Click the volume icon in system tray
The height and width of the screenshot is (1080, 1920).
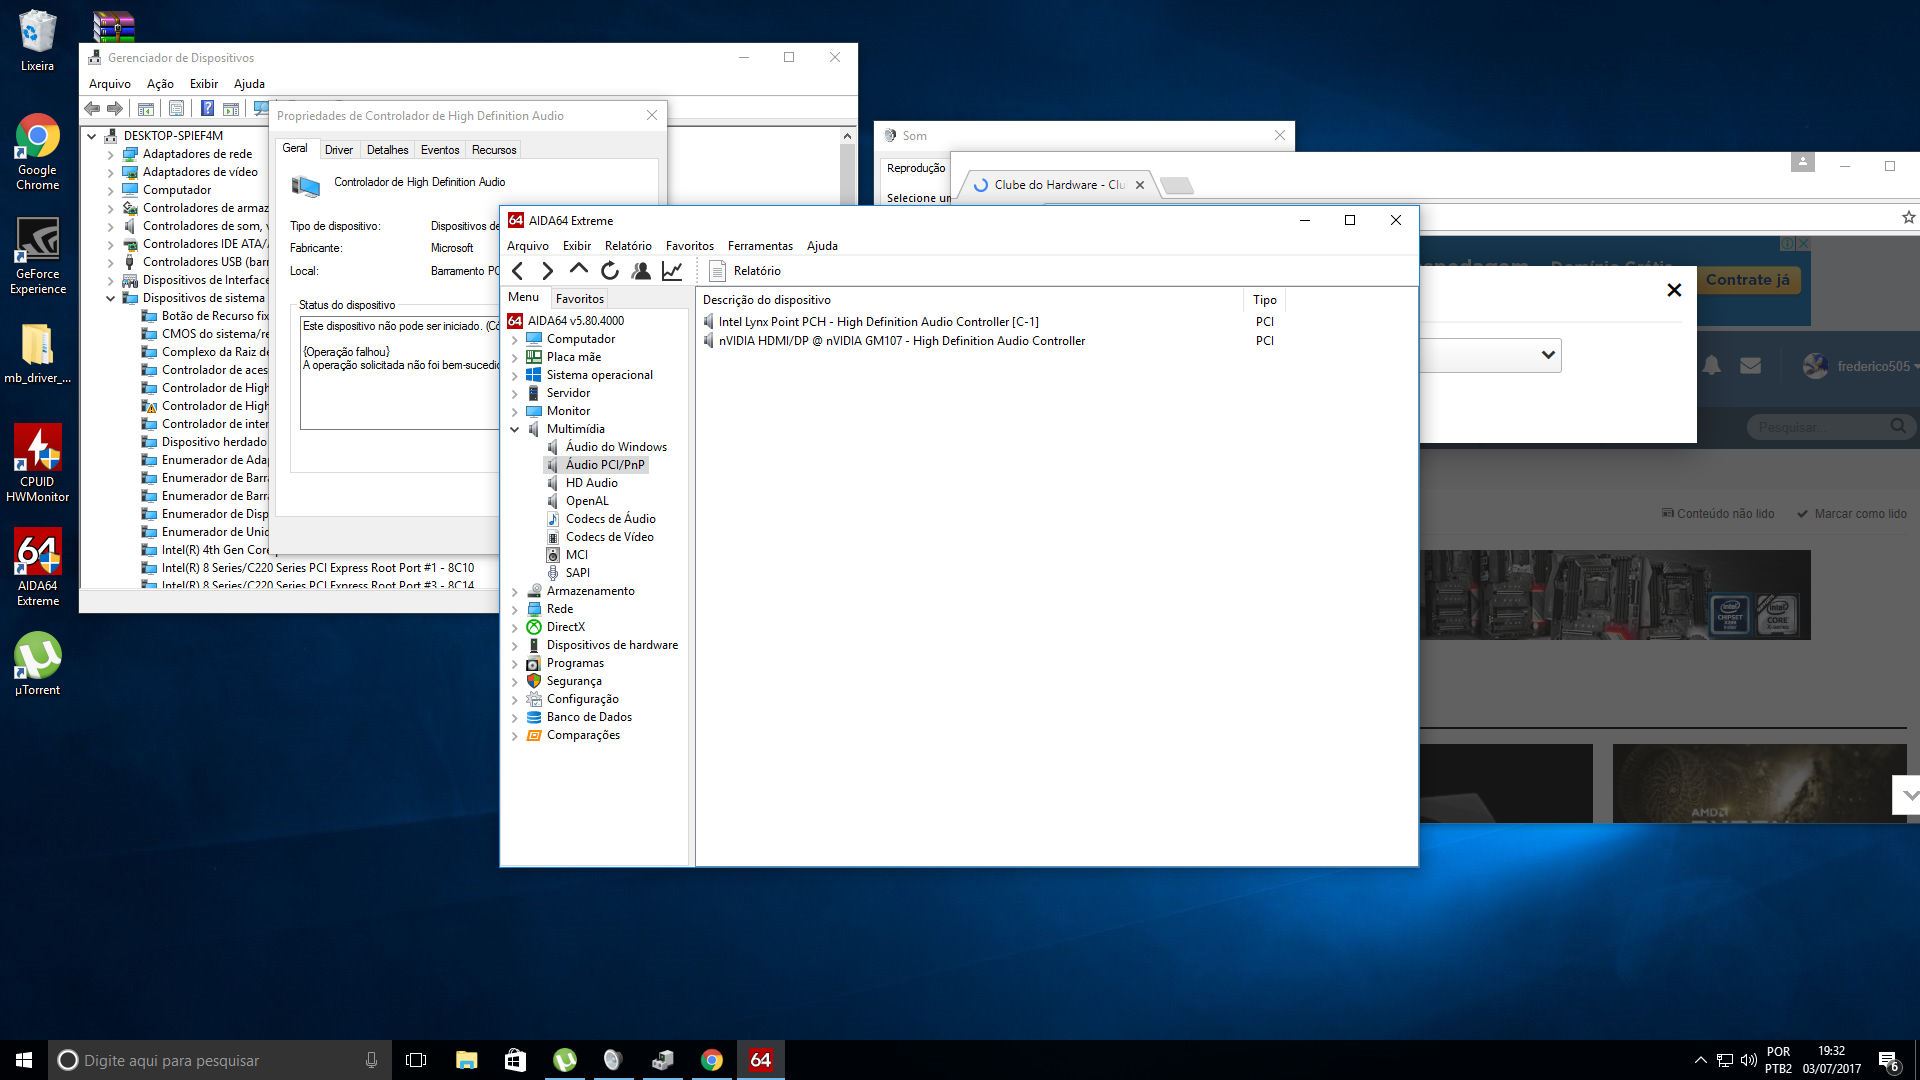pyautogui.click(x=1748, y=1060)
